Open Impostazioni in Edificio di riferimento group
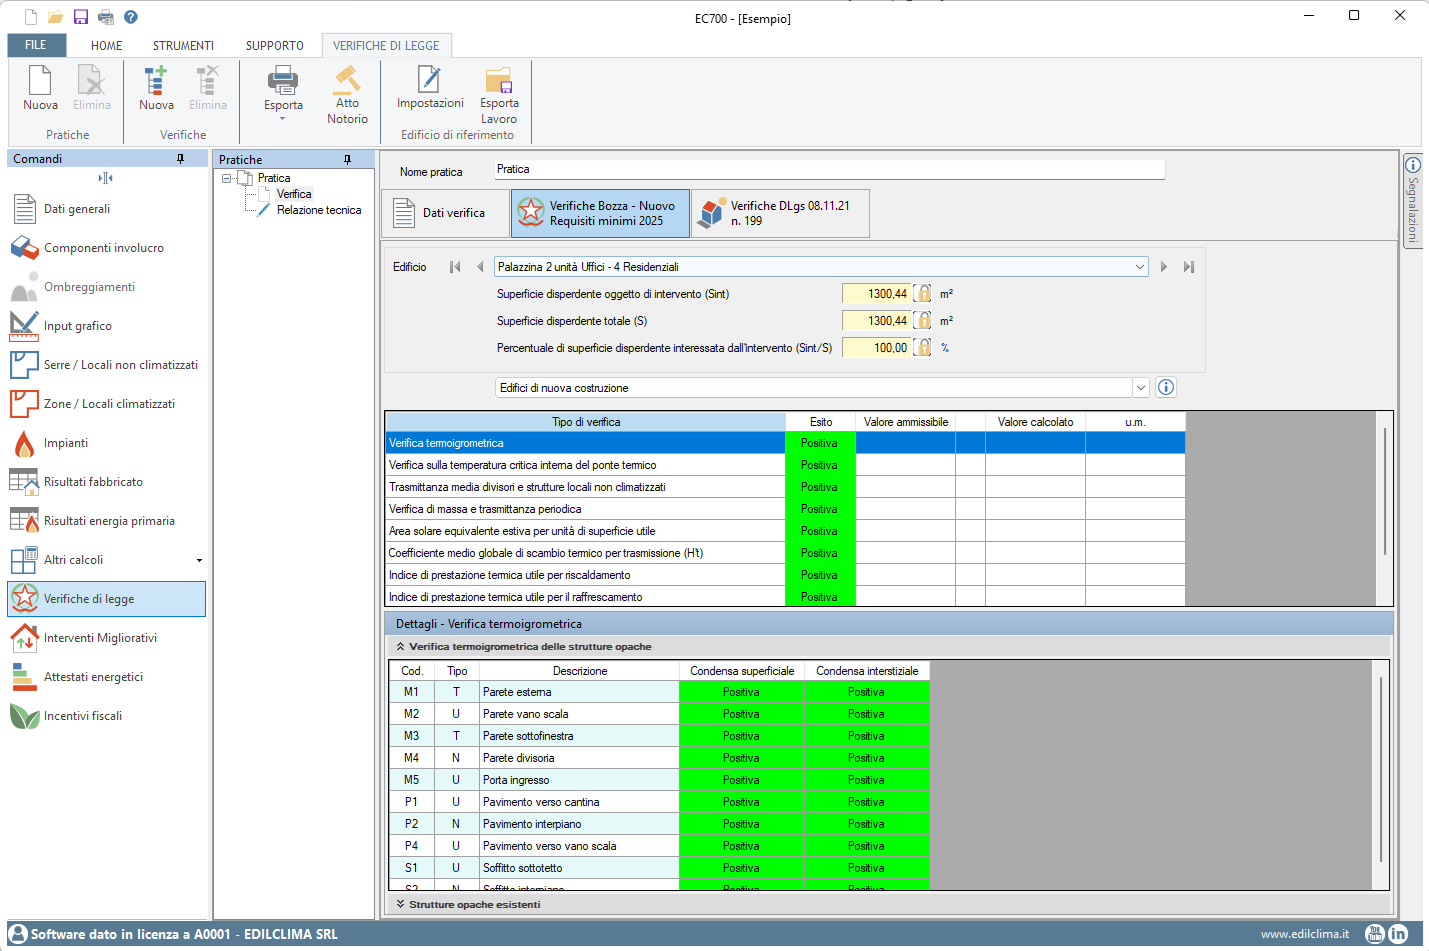The height and width of the screenshot is (951, 1429). click(430, 88)
